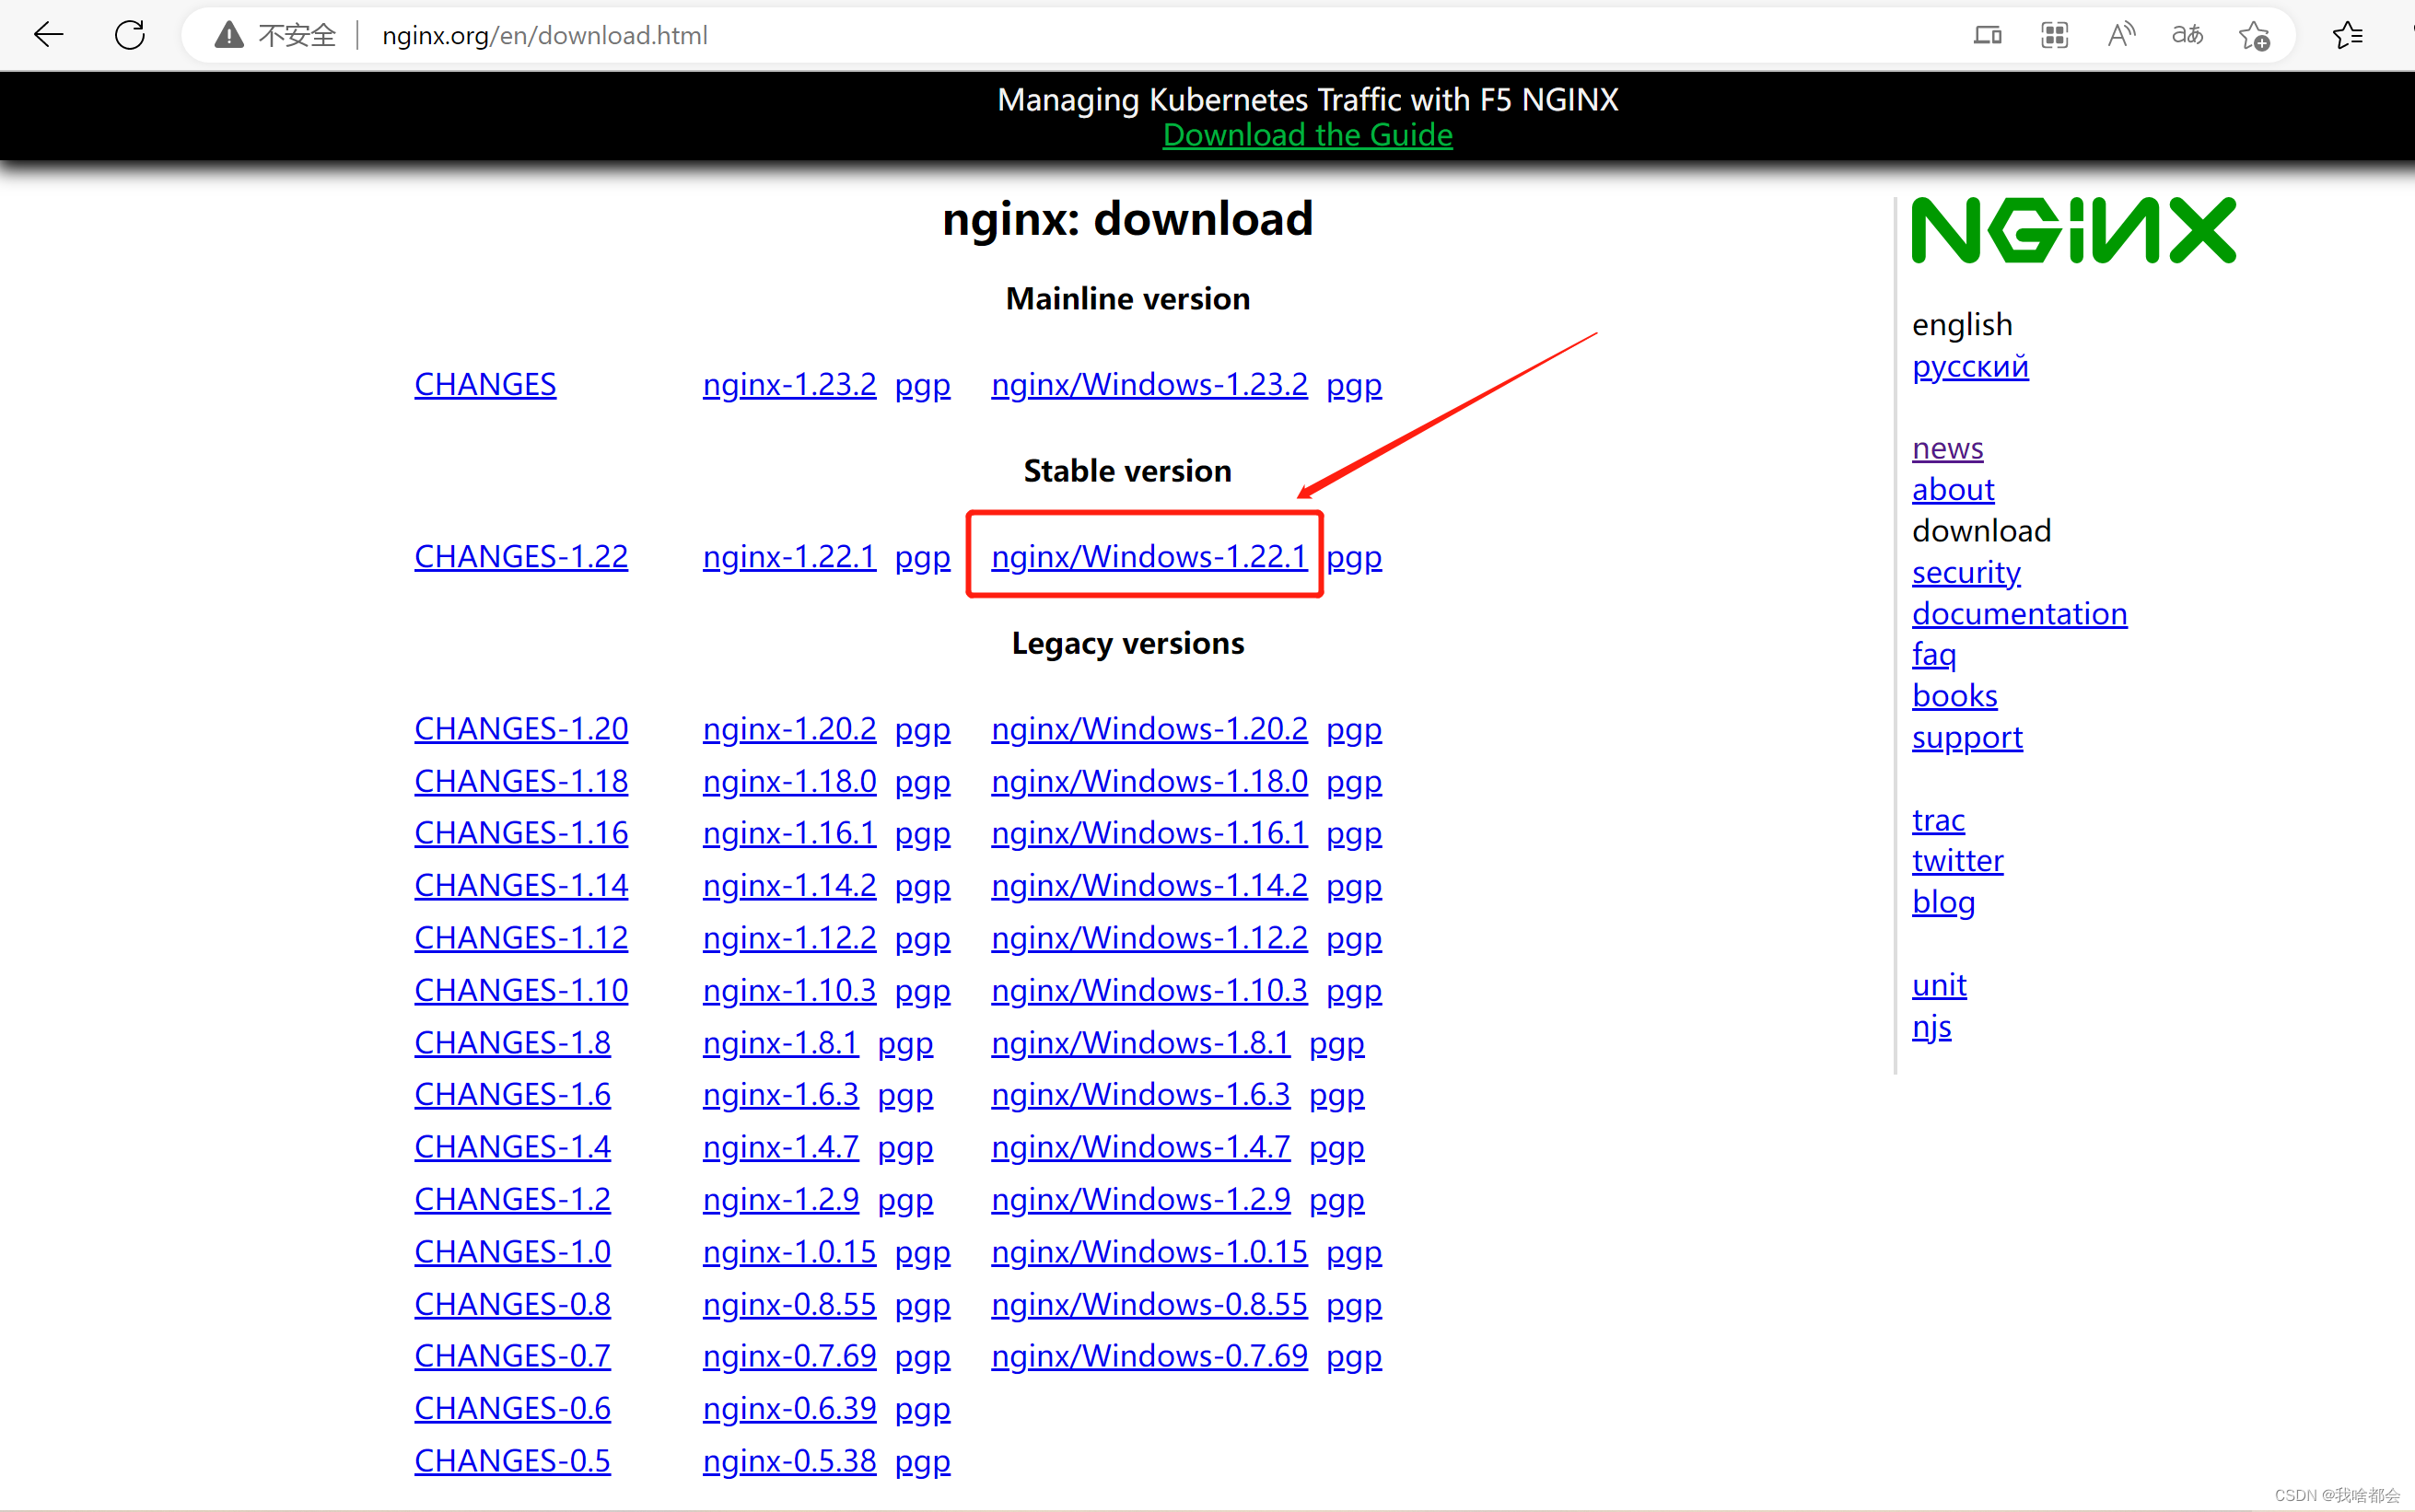
Task: Download nginx/Windows-1.2.9
Action: tap(1140, 1199)
